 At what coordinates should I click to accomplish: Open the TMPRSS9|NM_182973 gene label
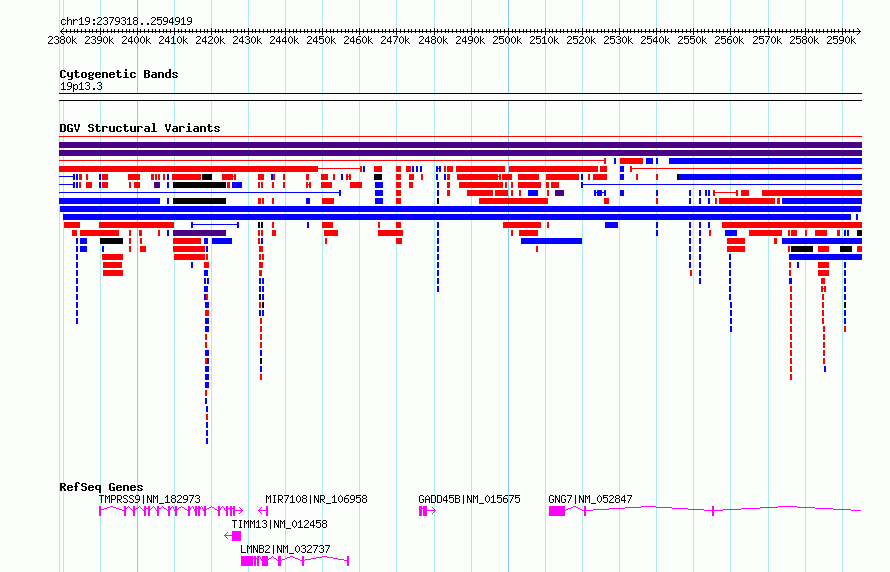tap(150, 499)
